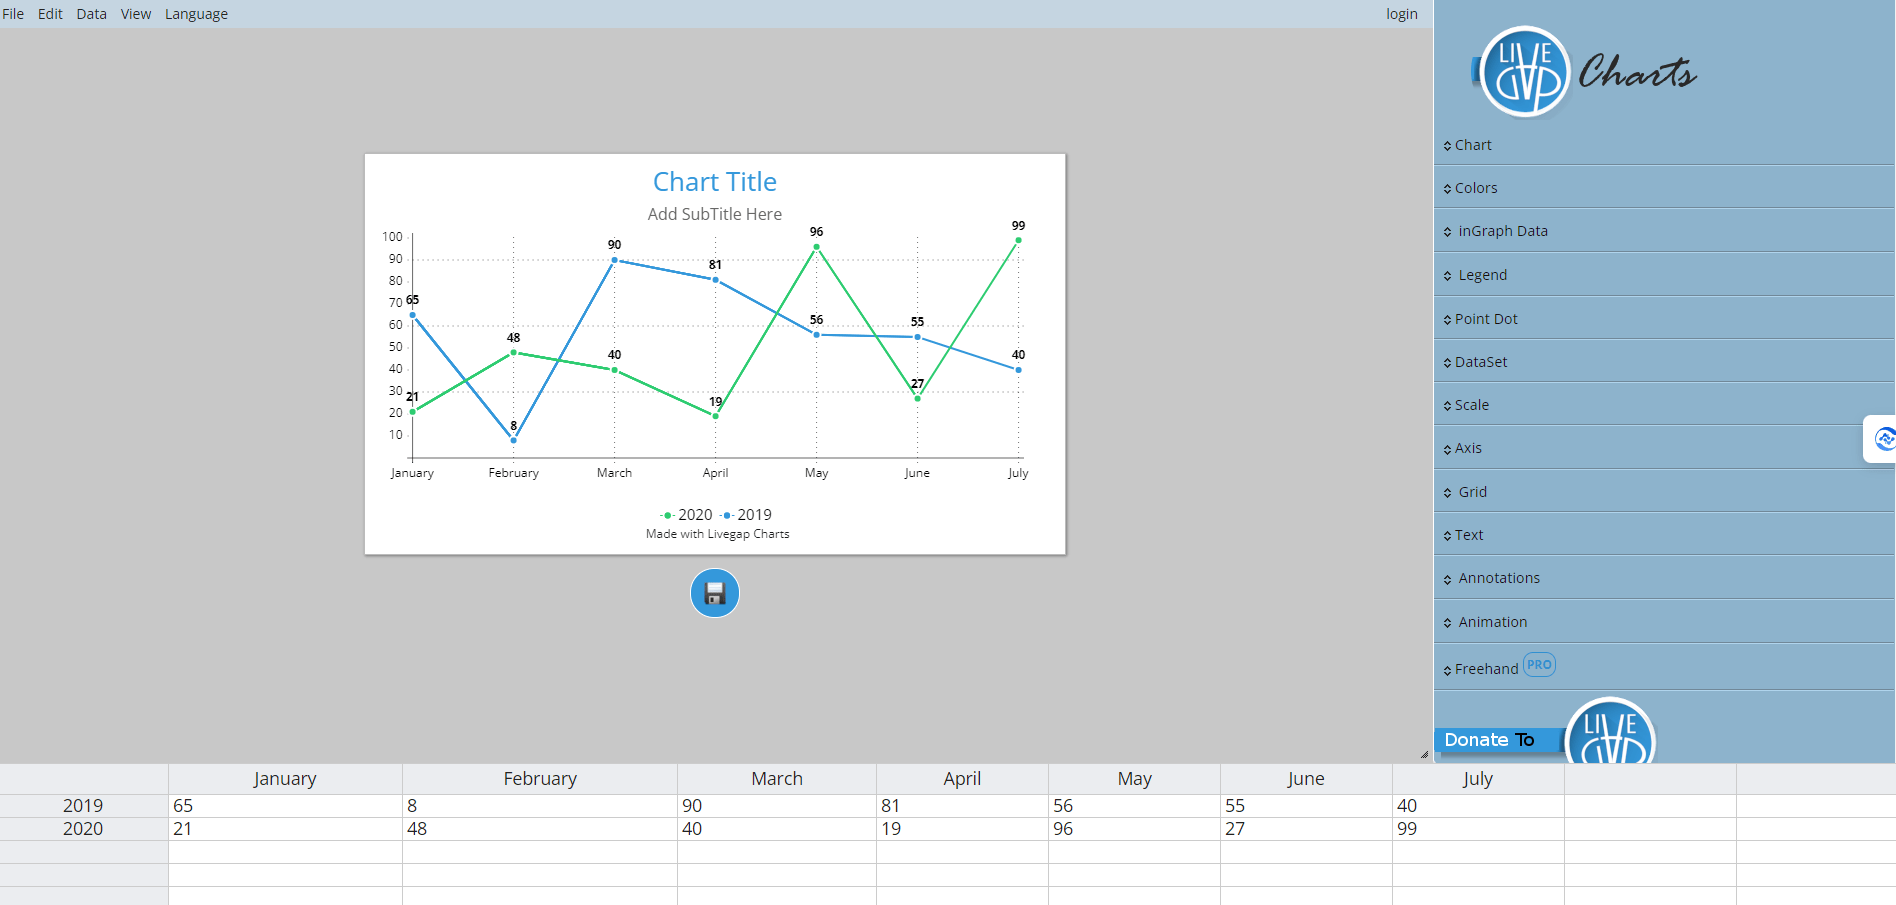This screenshot has width=1896, height=905.
Task: Expand the Chart settings panel
Action: click(x=1474, y=144)
